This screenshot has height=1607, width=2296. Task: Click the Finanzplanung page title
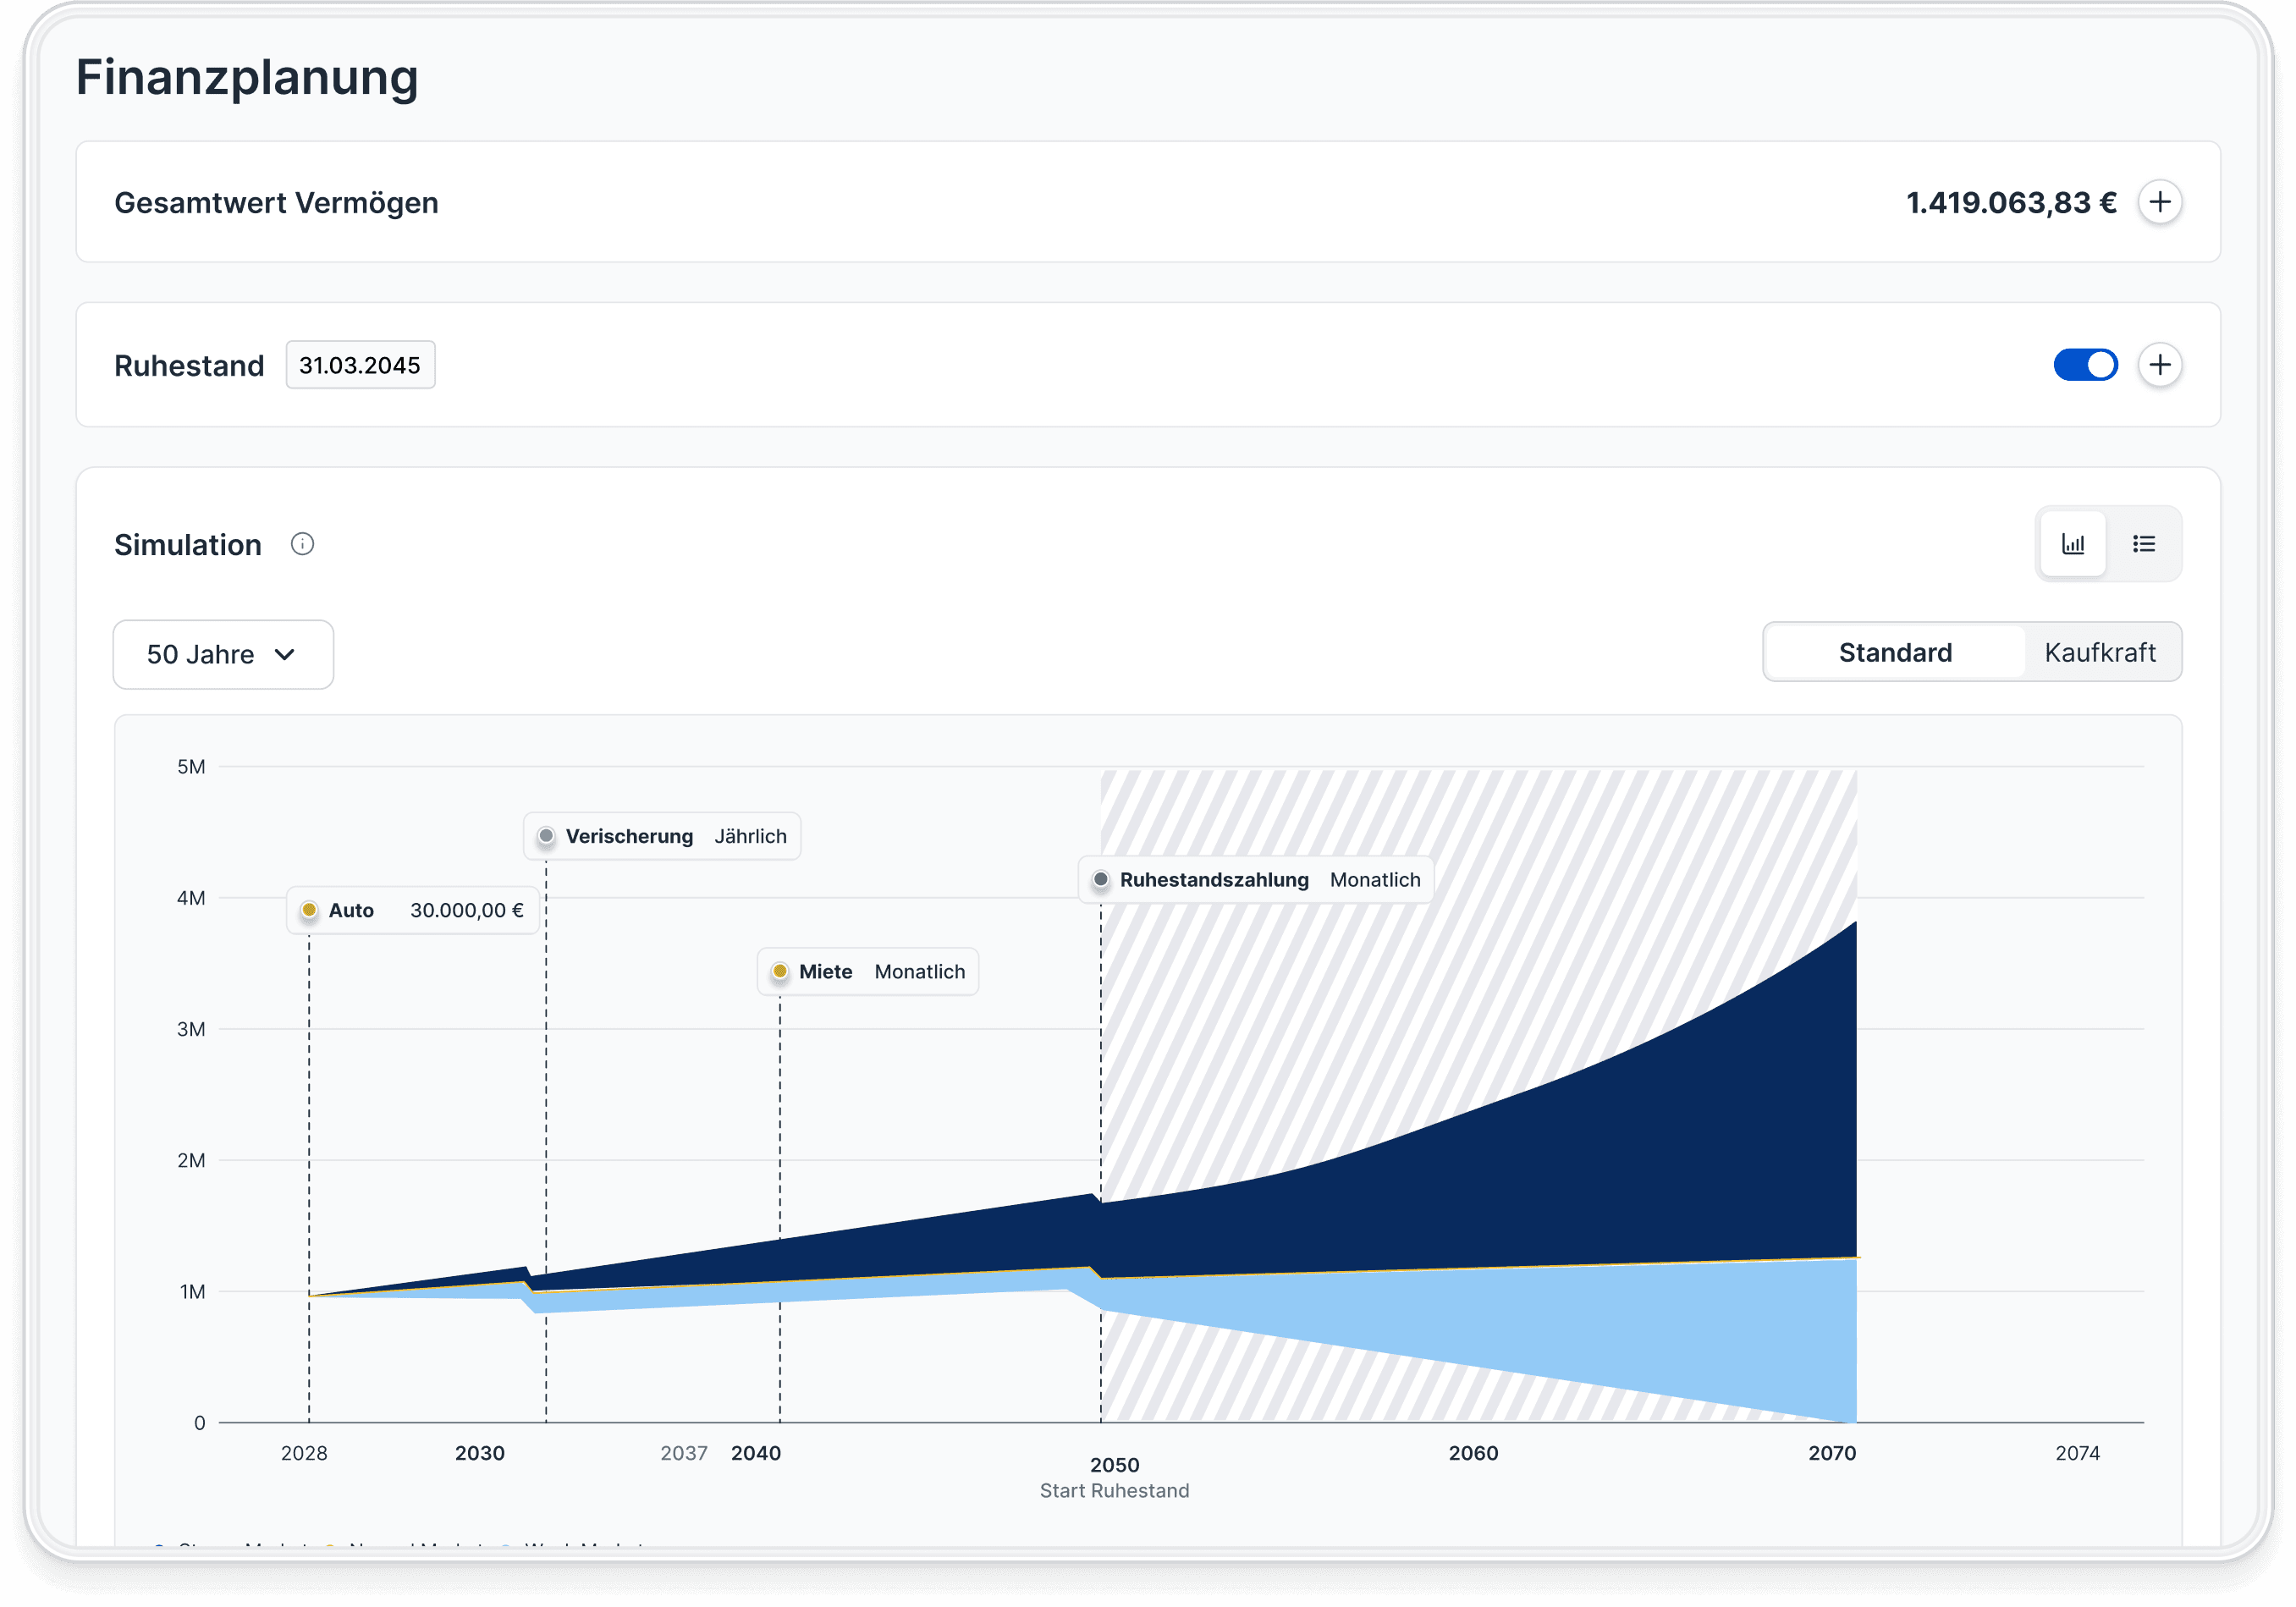(x=247, y=78)
